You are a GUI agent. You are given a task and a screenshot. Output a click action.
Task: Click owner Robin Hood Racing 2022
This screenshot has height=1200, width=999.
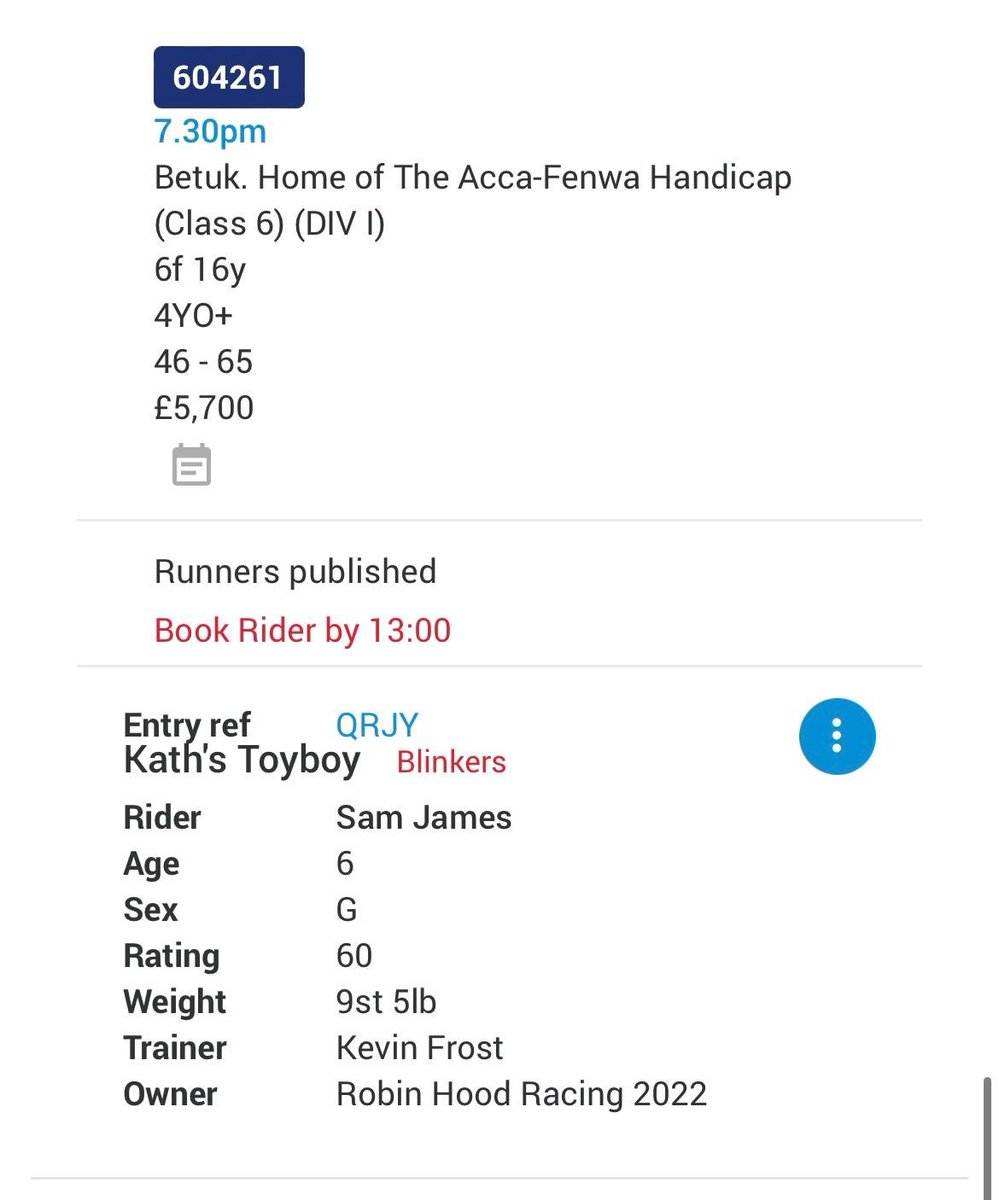pyautogui.click(x=521, y=1094)
